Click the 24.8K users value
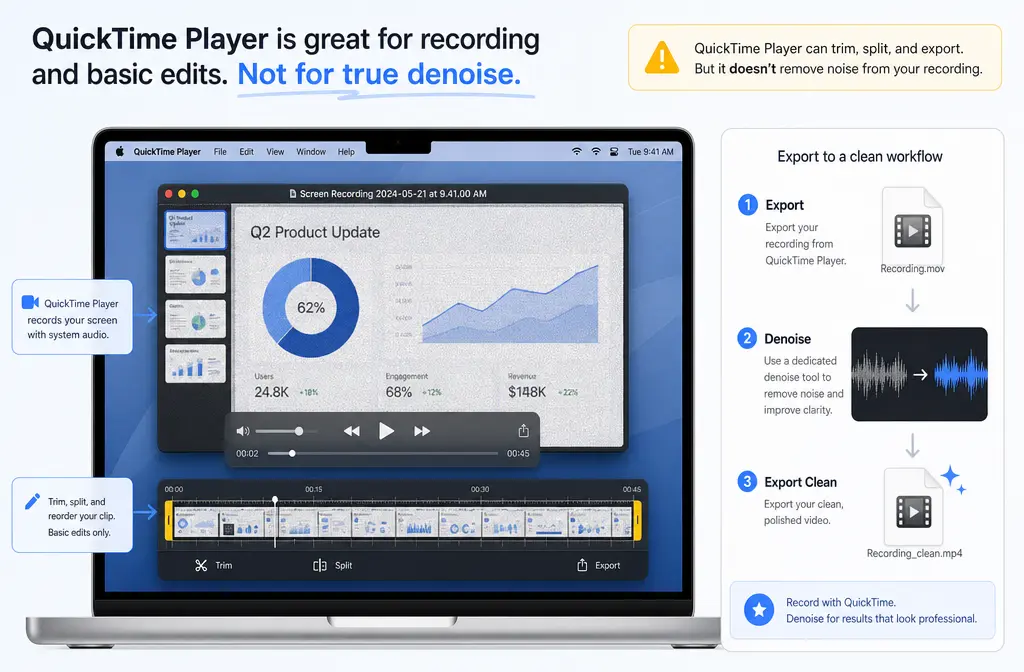This screenshot has width=1024, height=672. pos(272,392)
